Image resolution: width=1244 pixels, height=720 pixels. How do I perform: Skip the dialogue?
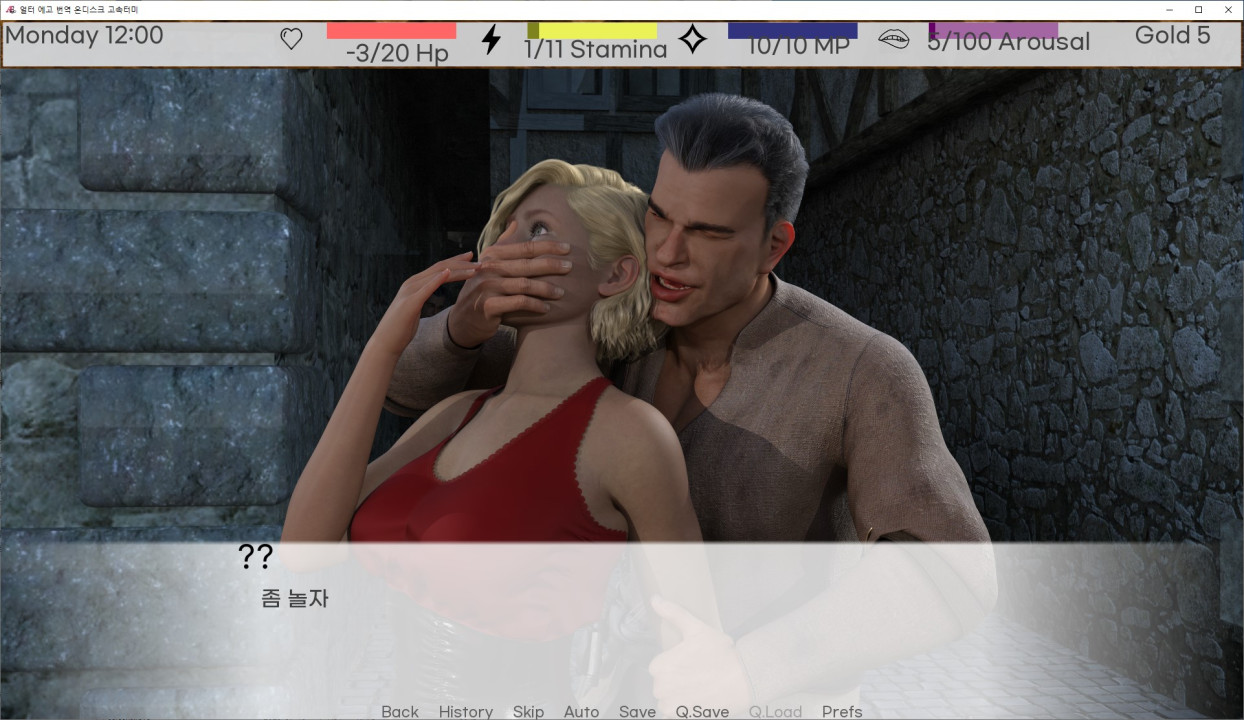[528, 711]
